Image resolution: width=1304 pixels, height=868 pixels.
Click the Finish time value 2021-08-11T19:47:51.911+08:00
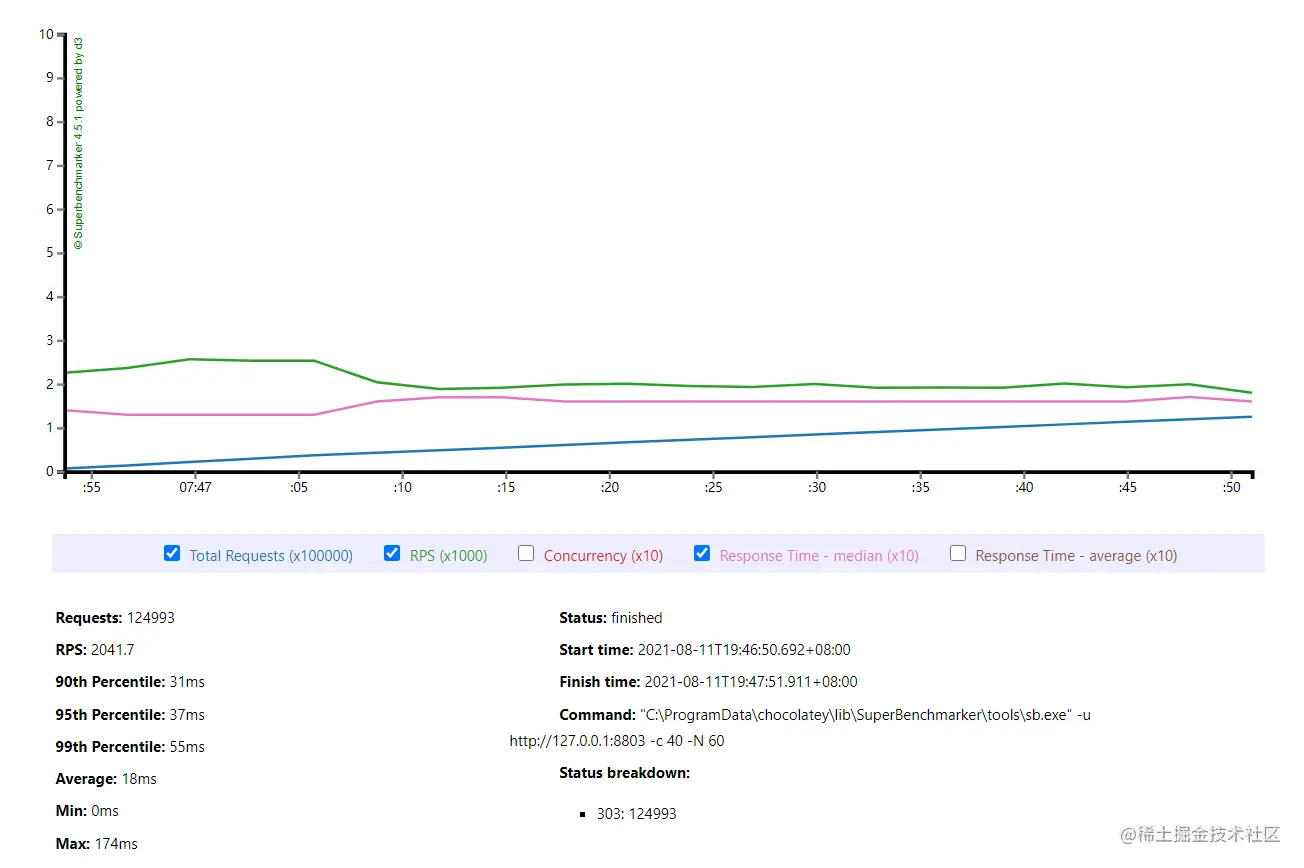pyautogui.click(x=751, y=682)
